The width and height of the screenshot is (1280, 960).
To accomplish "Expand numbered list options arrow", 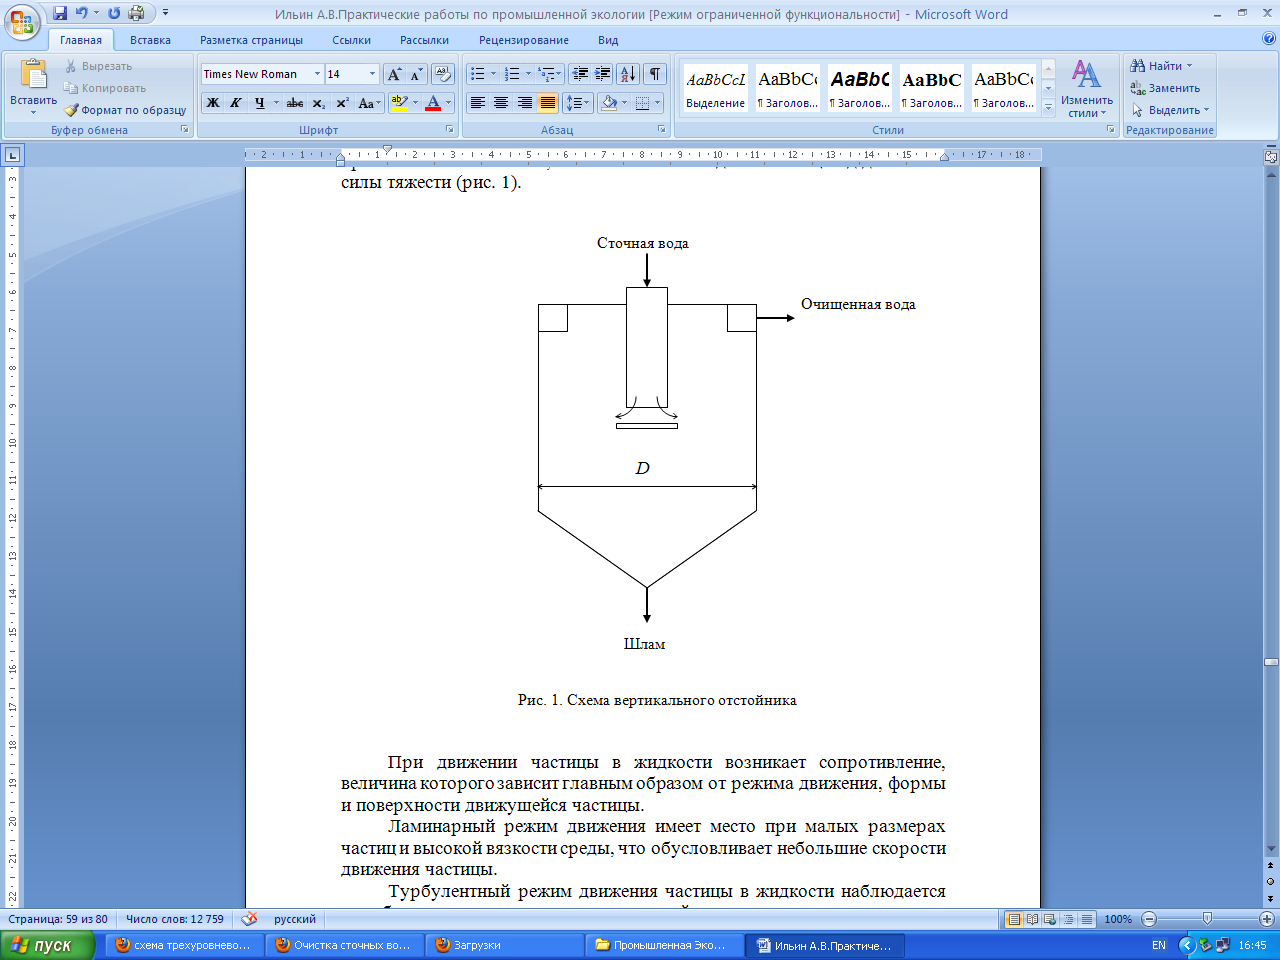I will click(x=528, y=74).
